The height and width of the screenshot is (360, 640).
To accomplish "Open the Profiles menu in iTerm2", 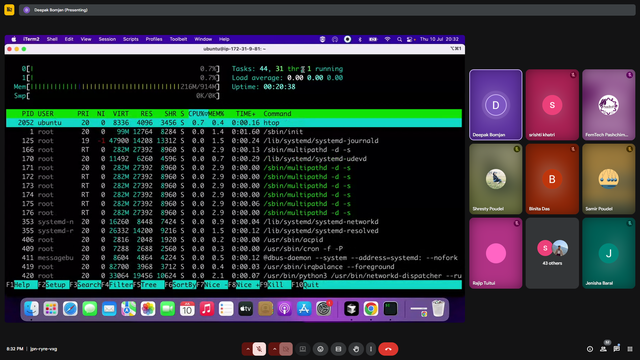I will coord(154,39).
